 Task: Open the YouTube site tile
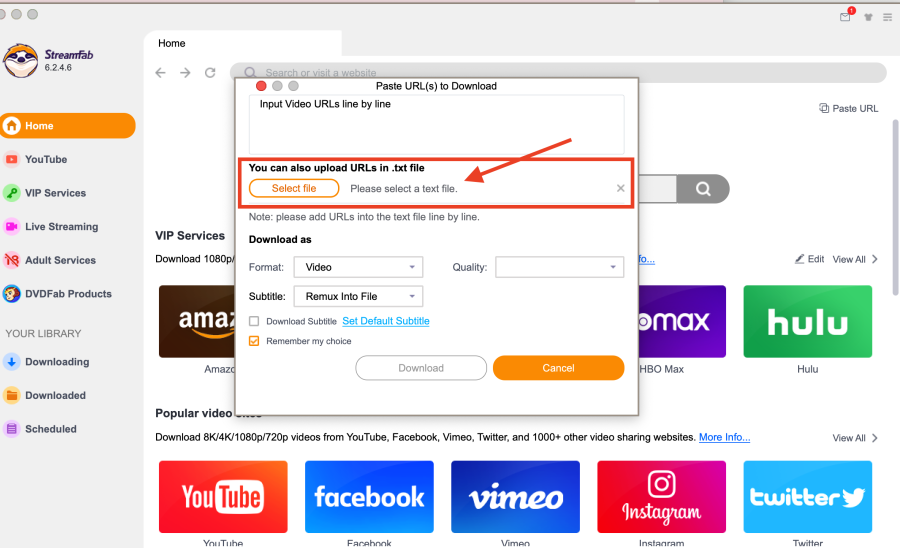click(x=223, y=497)
